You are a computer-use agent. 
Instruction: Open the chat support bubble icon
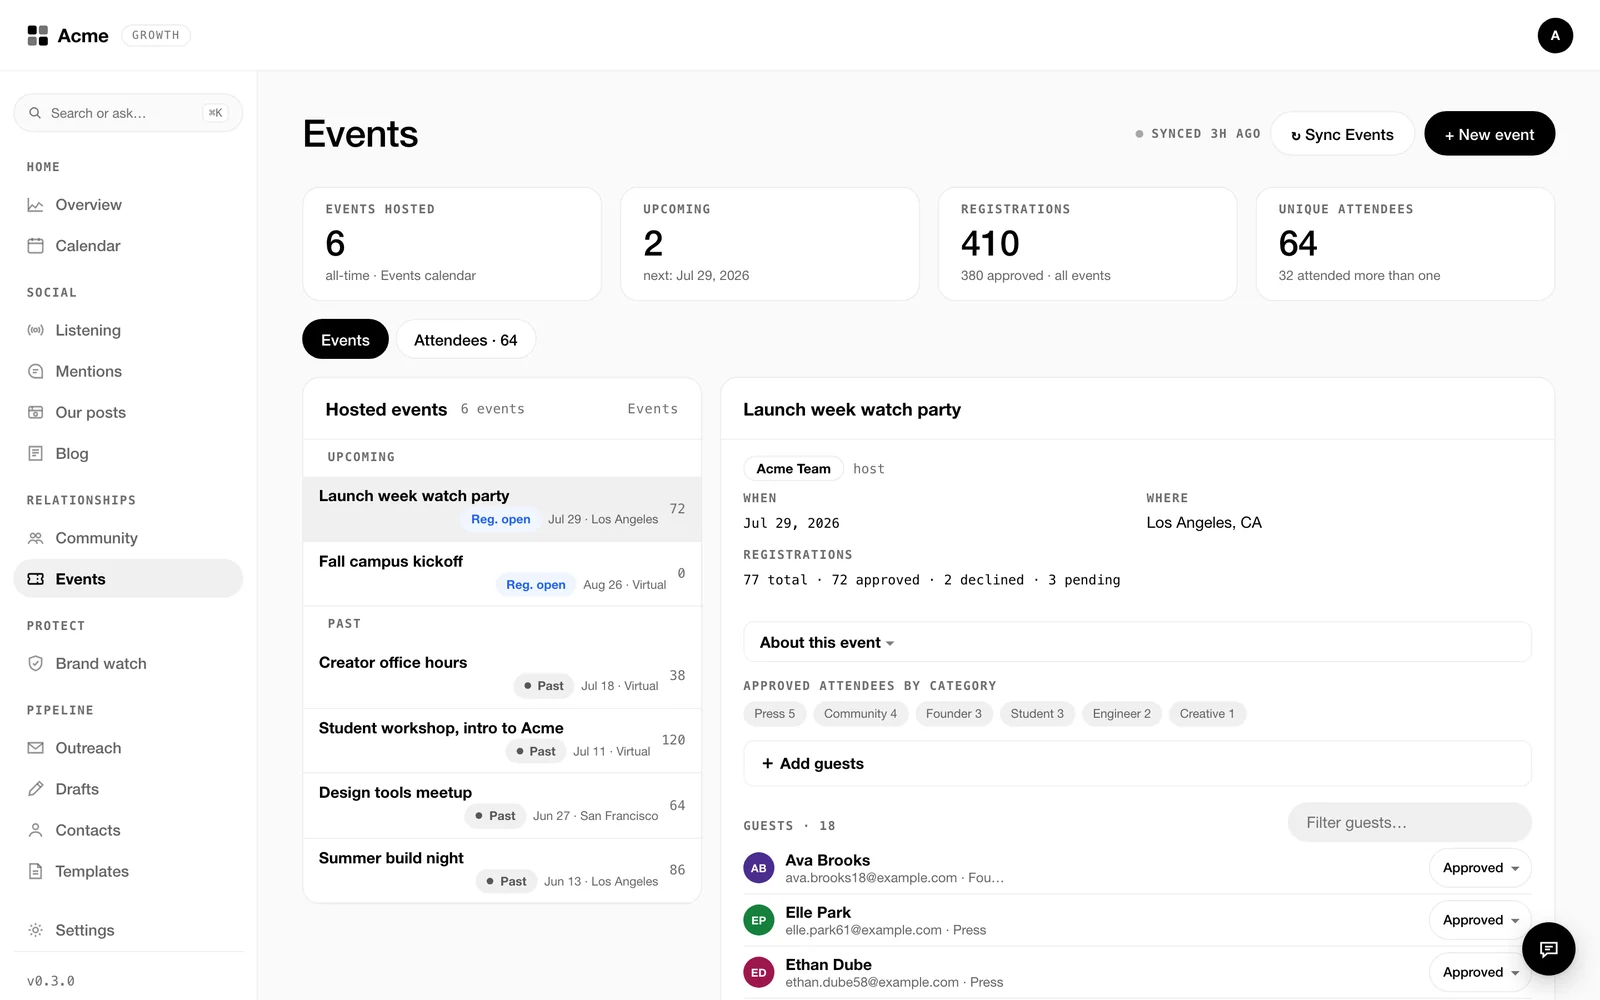pos(1548,948)
